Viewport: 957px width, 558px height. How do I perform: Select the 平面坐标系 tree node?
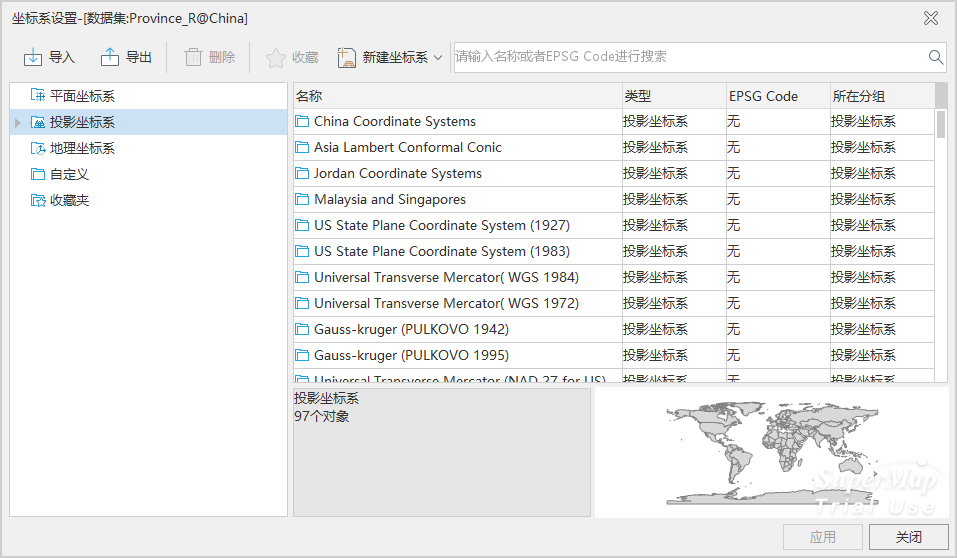[82, 96]
